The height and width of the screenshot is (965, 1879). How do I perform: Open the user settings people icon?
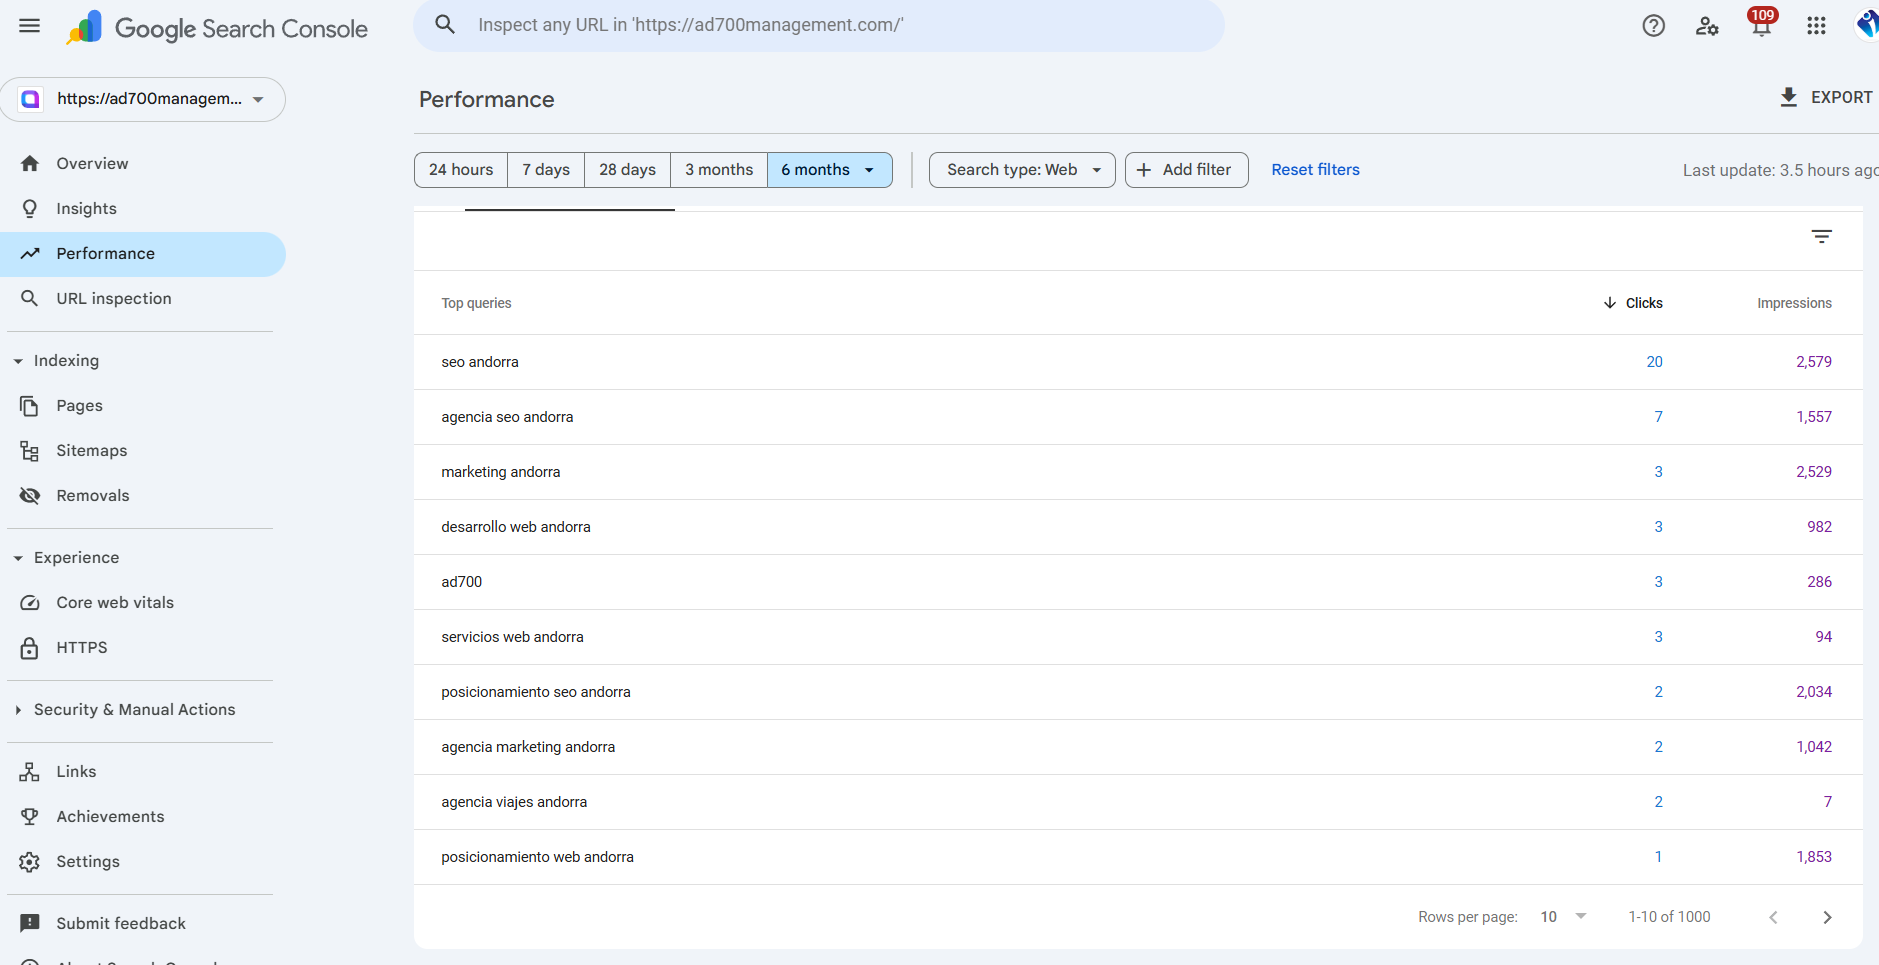[1707, 26]
